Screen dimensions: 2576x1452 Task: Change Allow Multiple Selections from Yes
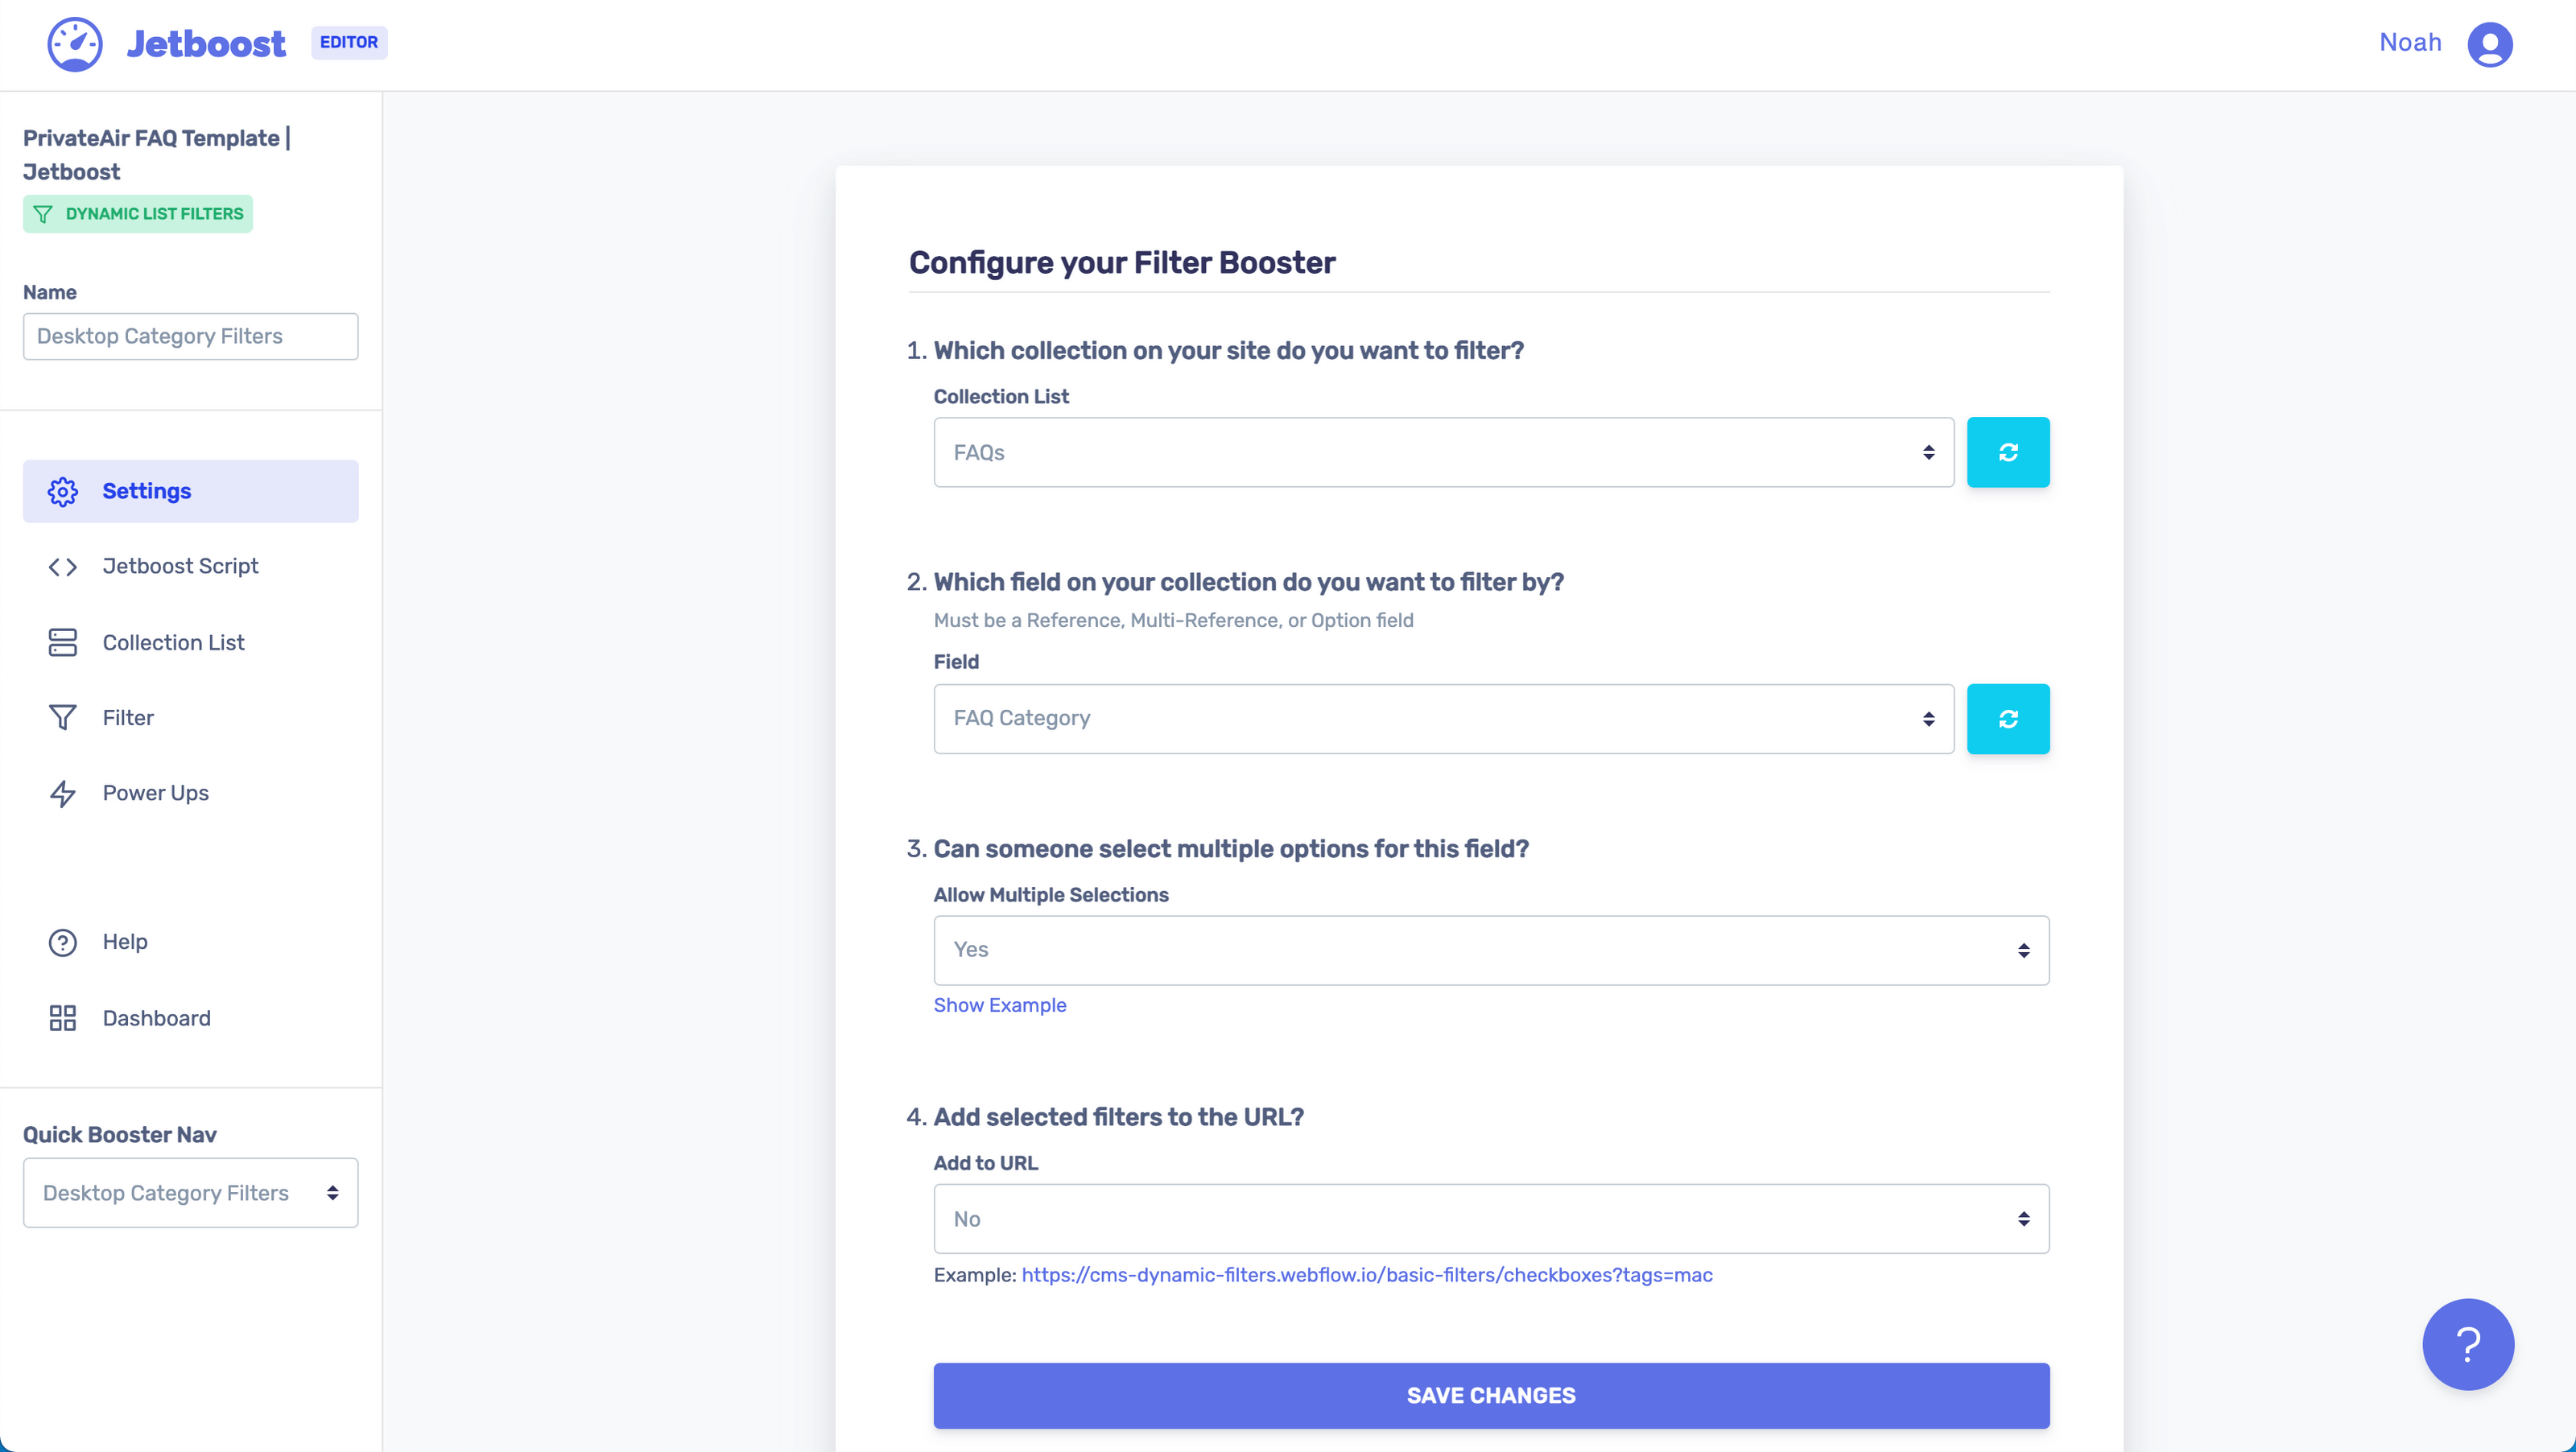click(1490, 950)
